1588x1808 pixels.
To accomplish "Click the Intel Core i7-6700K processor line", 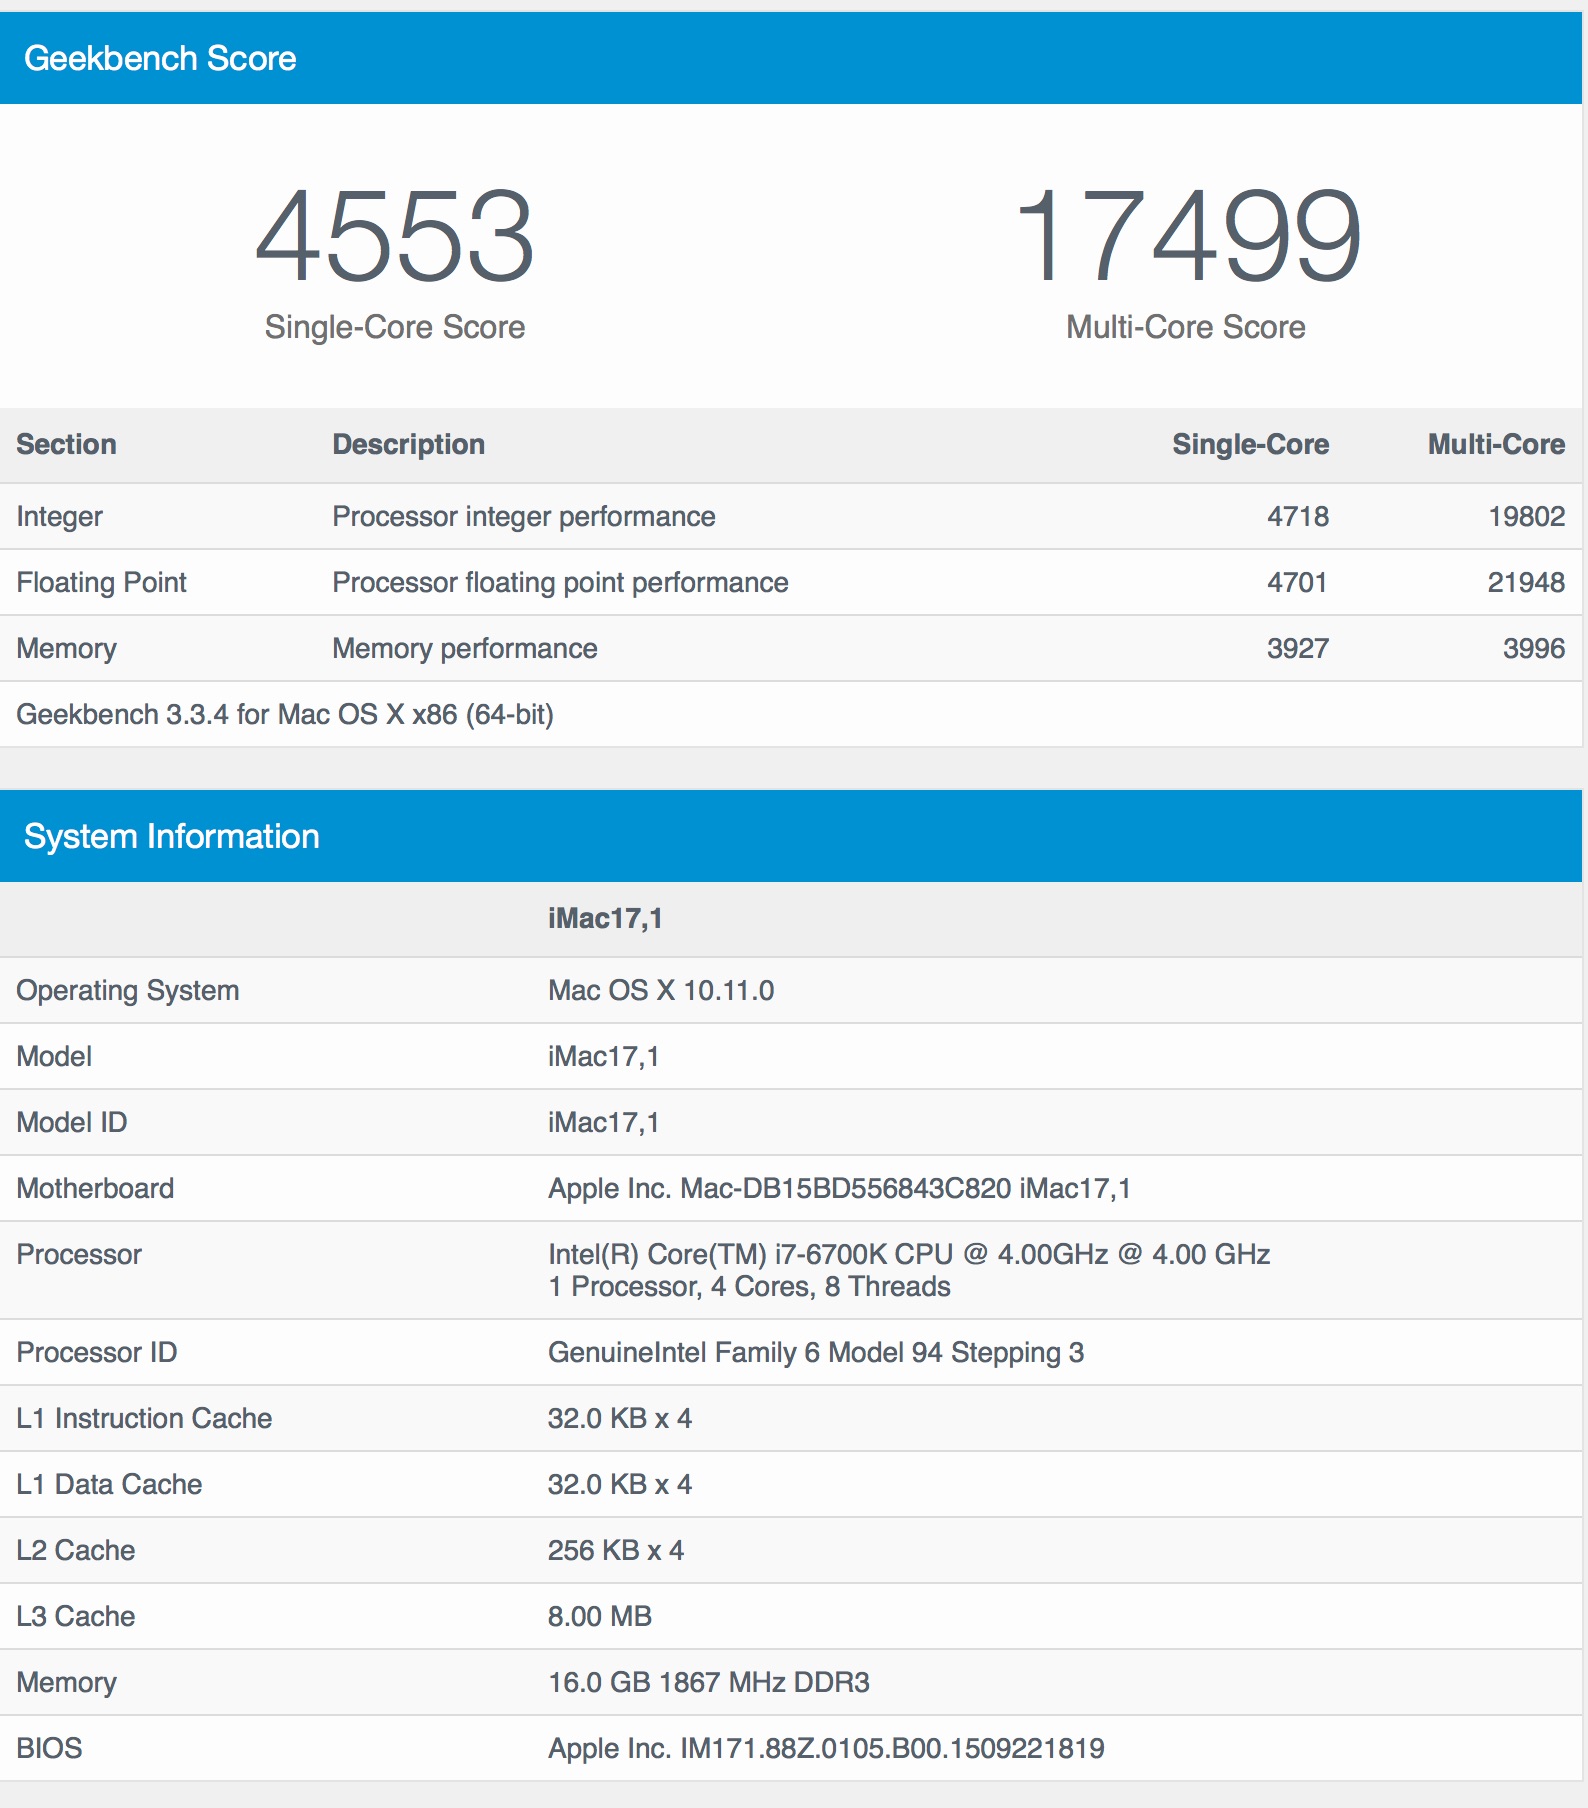I will 909,1254.
